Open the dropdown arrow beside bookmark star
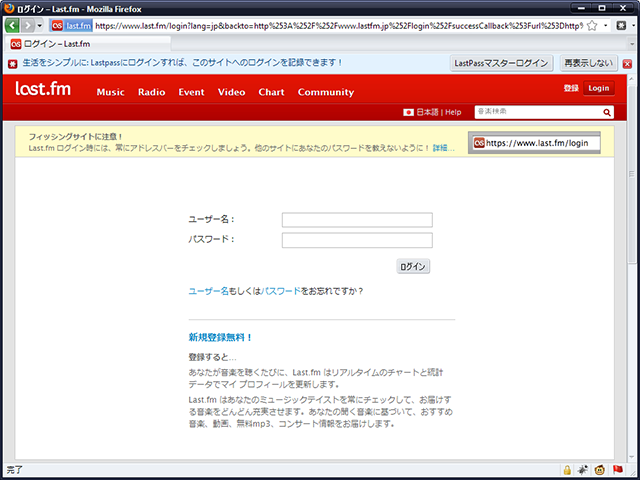 tap(606, 26)
